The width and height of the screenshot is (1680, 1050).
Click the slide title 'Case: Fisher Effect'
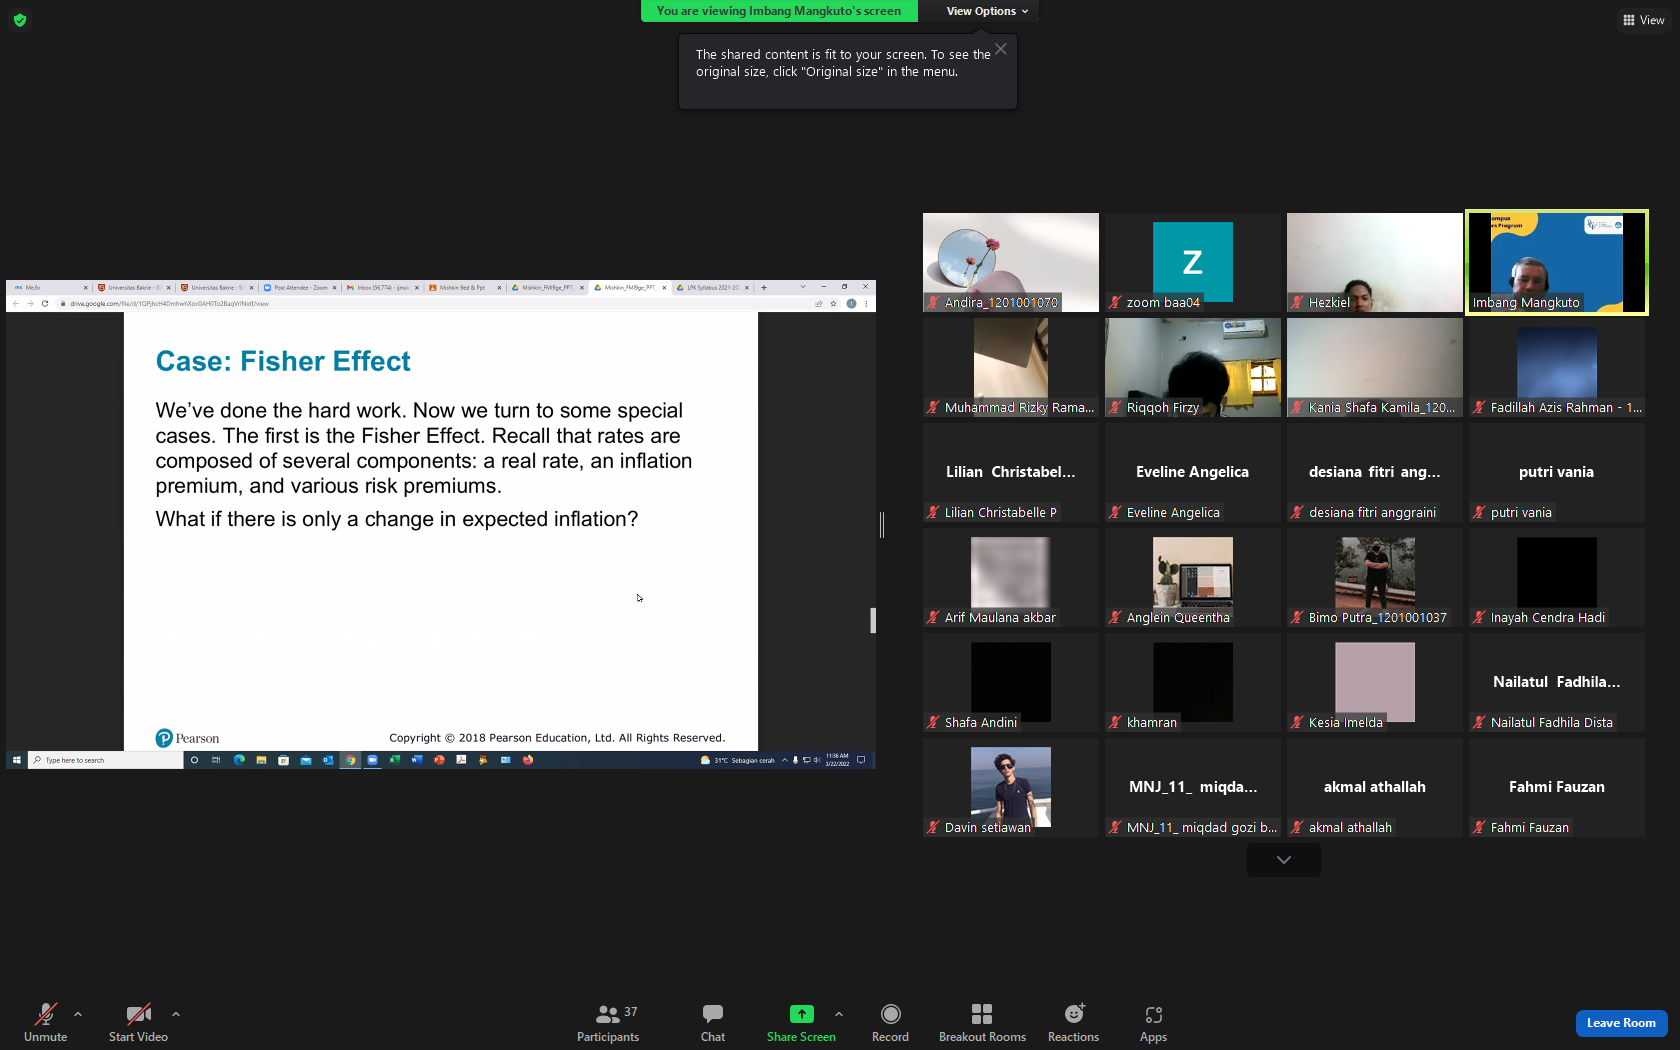pyautogui.click(x=283, y=361)
